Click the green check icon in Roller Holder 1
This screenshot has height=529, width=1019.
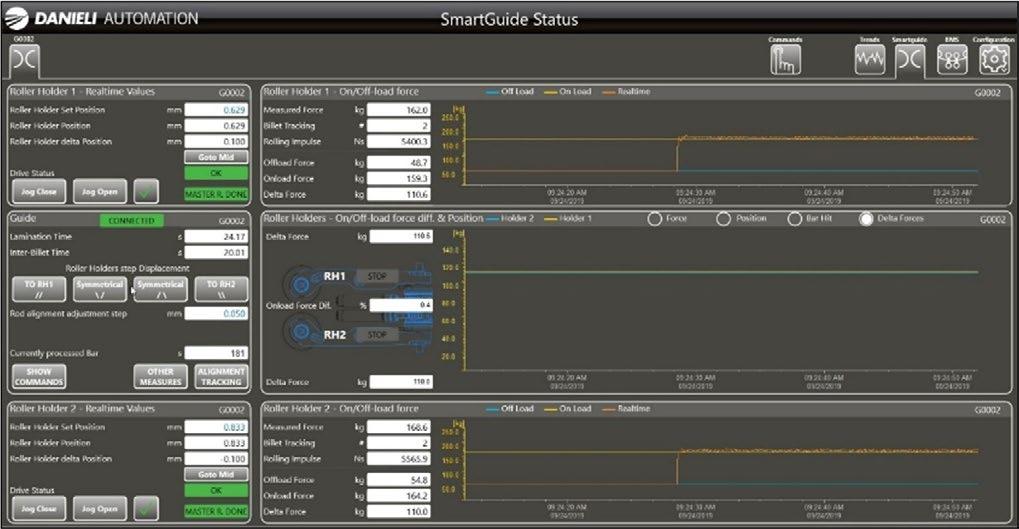pos(146,192)
